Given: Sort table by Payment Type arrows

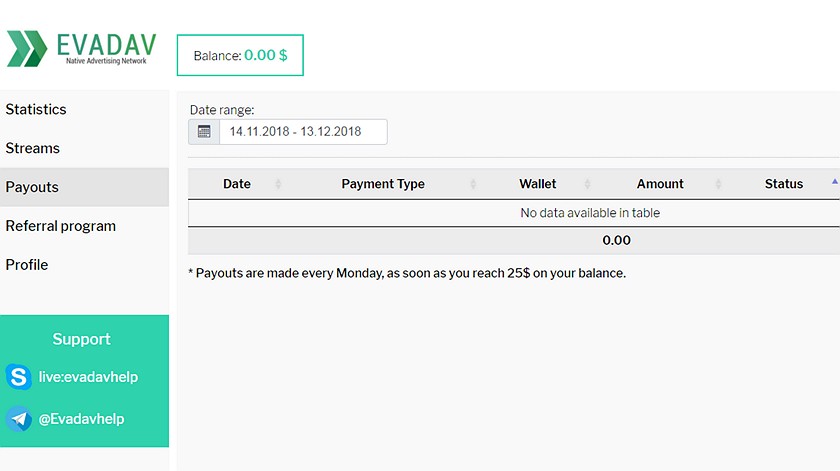Looking at the screenshot, I should coord(473,184).
